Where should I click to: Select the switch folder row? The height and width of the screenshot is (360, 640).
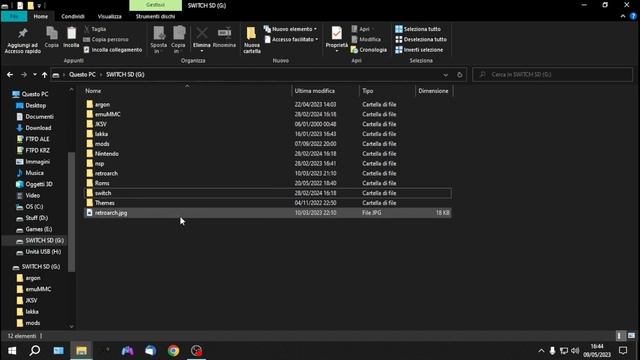(x=268, y=193)
